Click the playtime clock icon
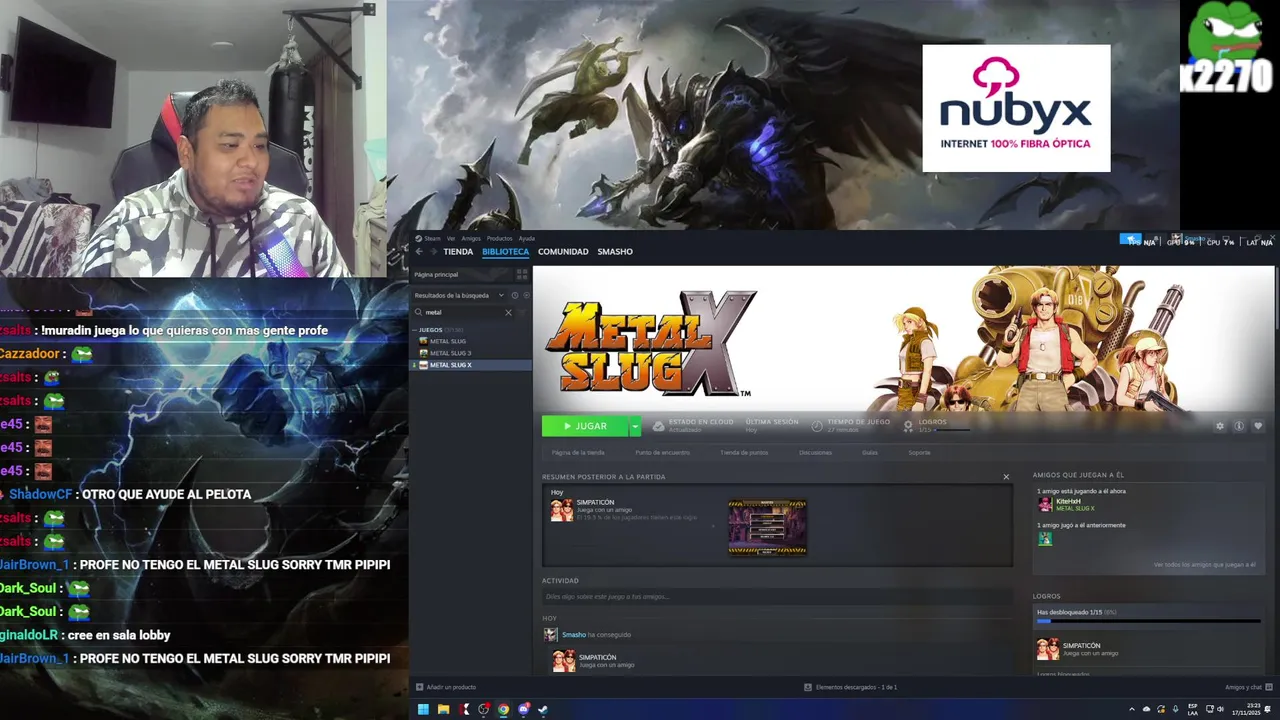The width and height of the screenshot is (1280, 720). point(817,426)
